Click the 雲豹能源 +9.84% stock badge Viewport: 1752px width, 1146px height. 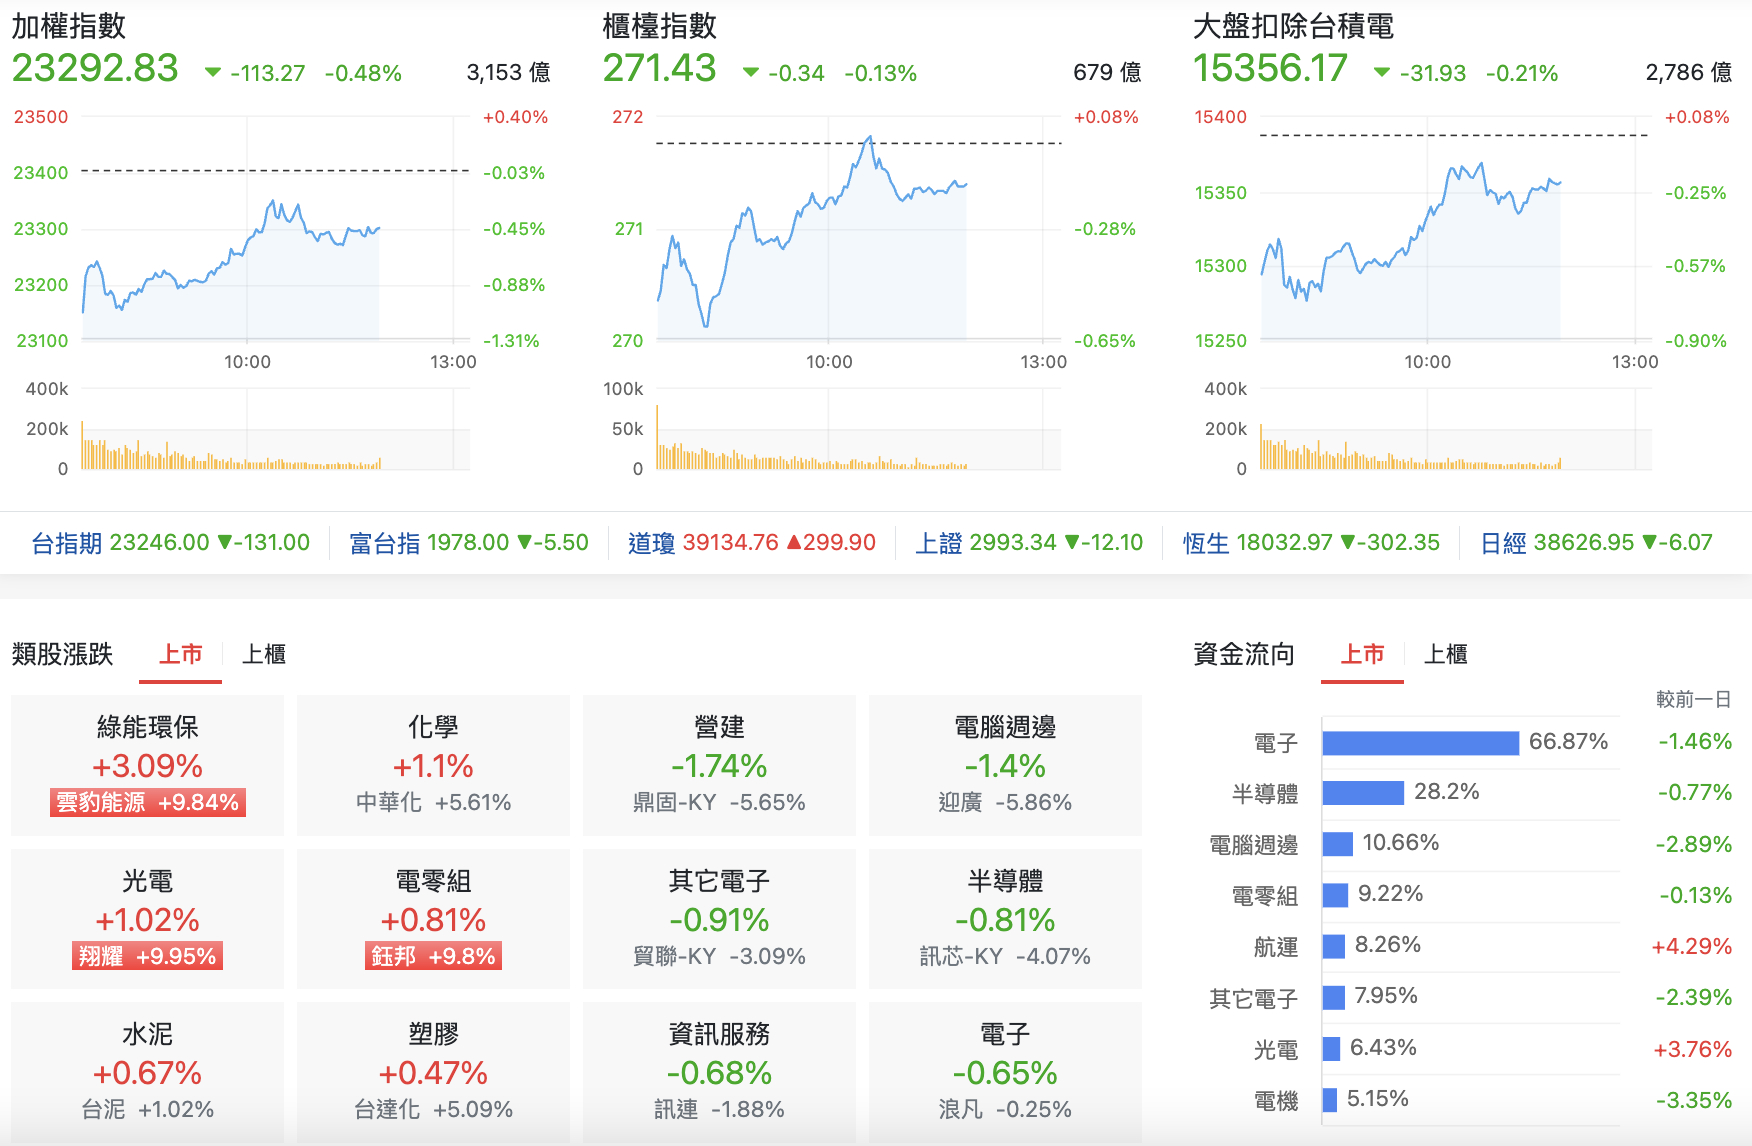pyautogui.click(x=148, y=802)
